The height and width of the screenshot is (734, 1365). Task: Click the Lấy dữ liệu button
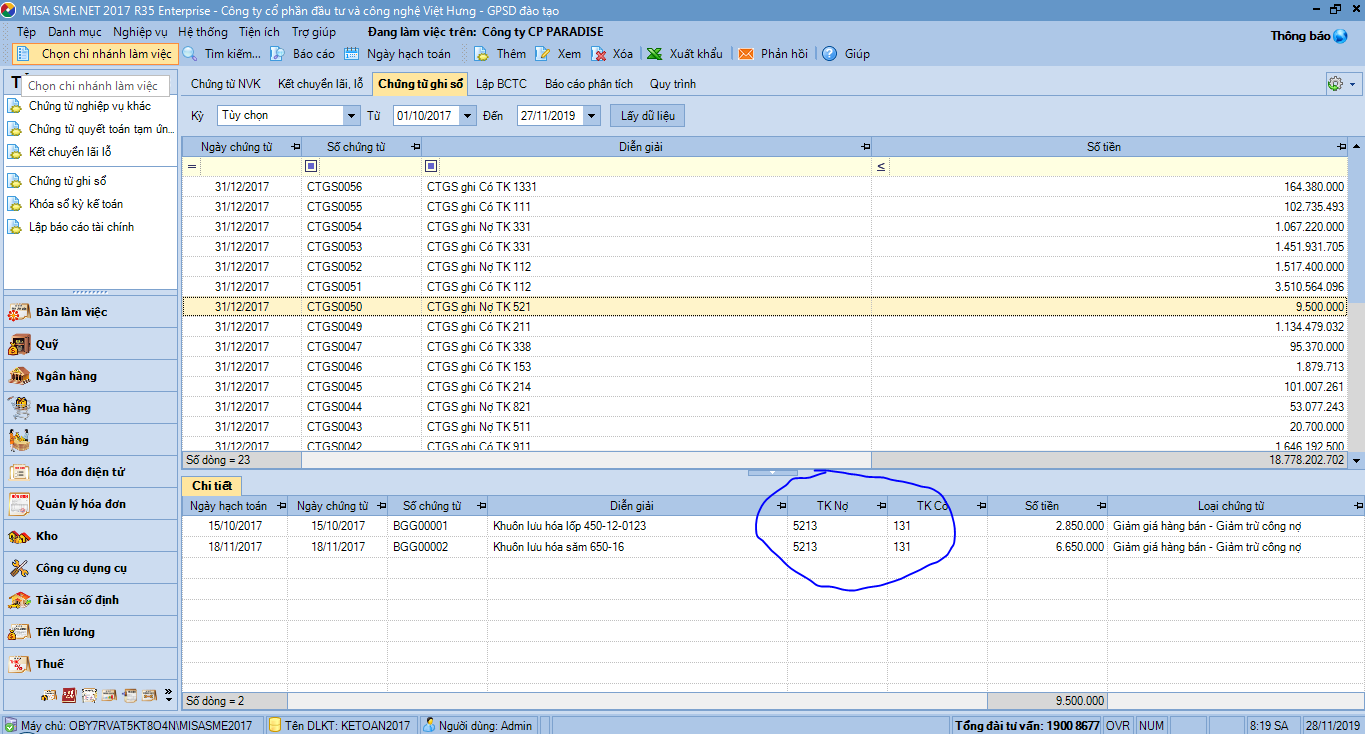[647, 116]
